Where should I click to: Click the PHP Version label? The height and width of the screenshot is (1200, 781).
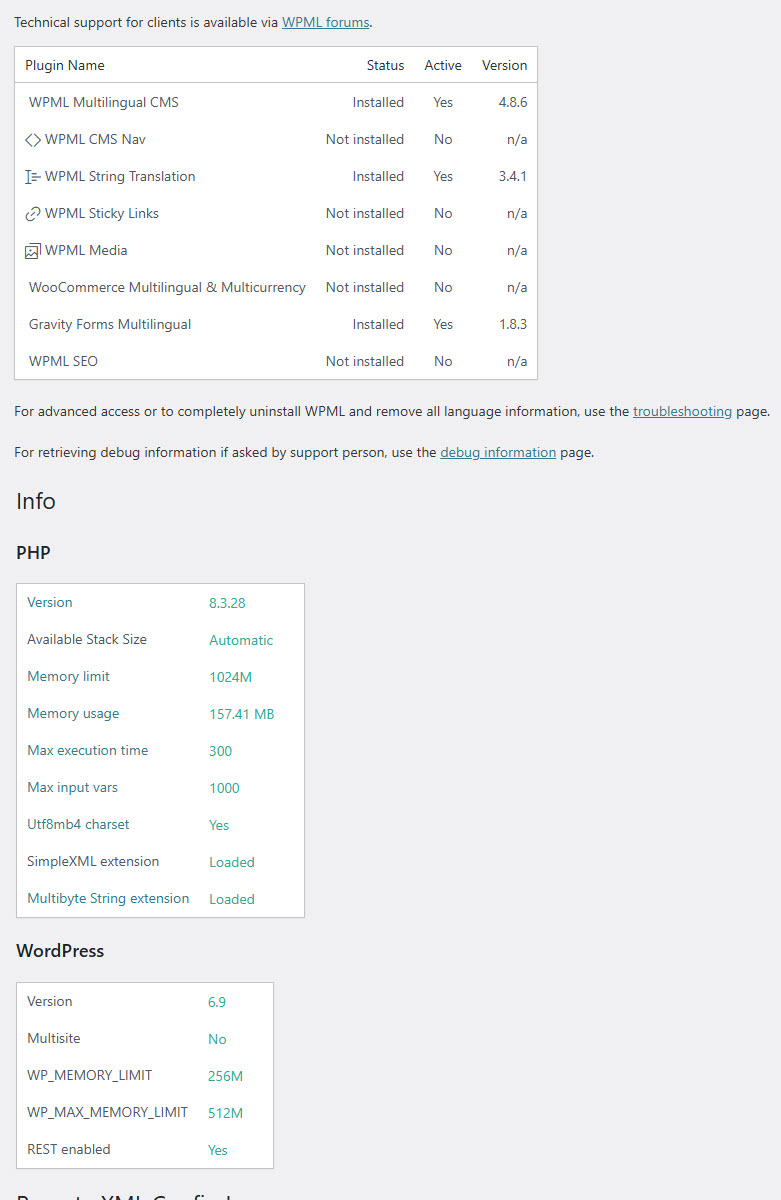[50, 602]
